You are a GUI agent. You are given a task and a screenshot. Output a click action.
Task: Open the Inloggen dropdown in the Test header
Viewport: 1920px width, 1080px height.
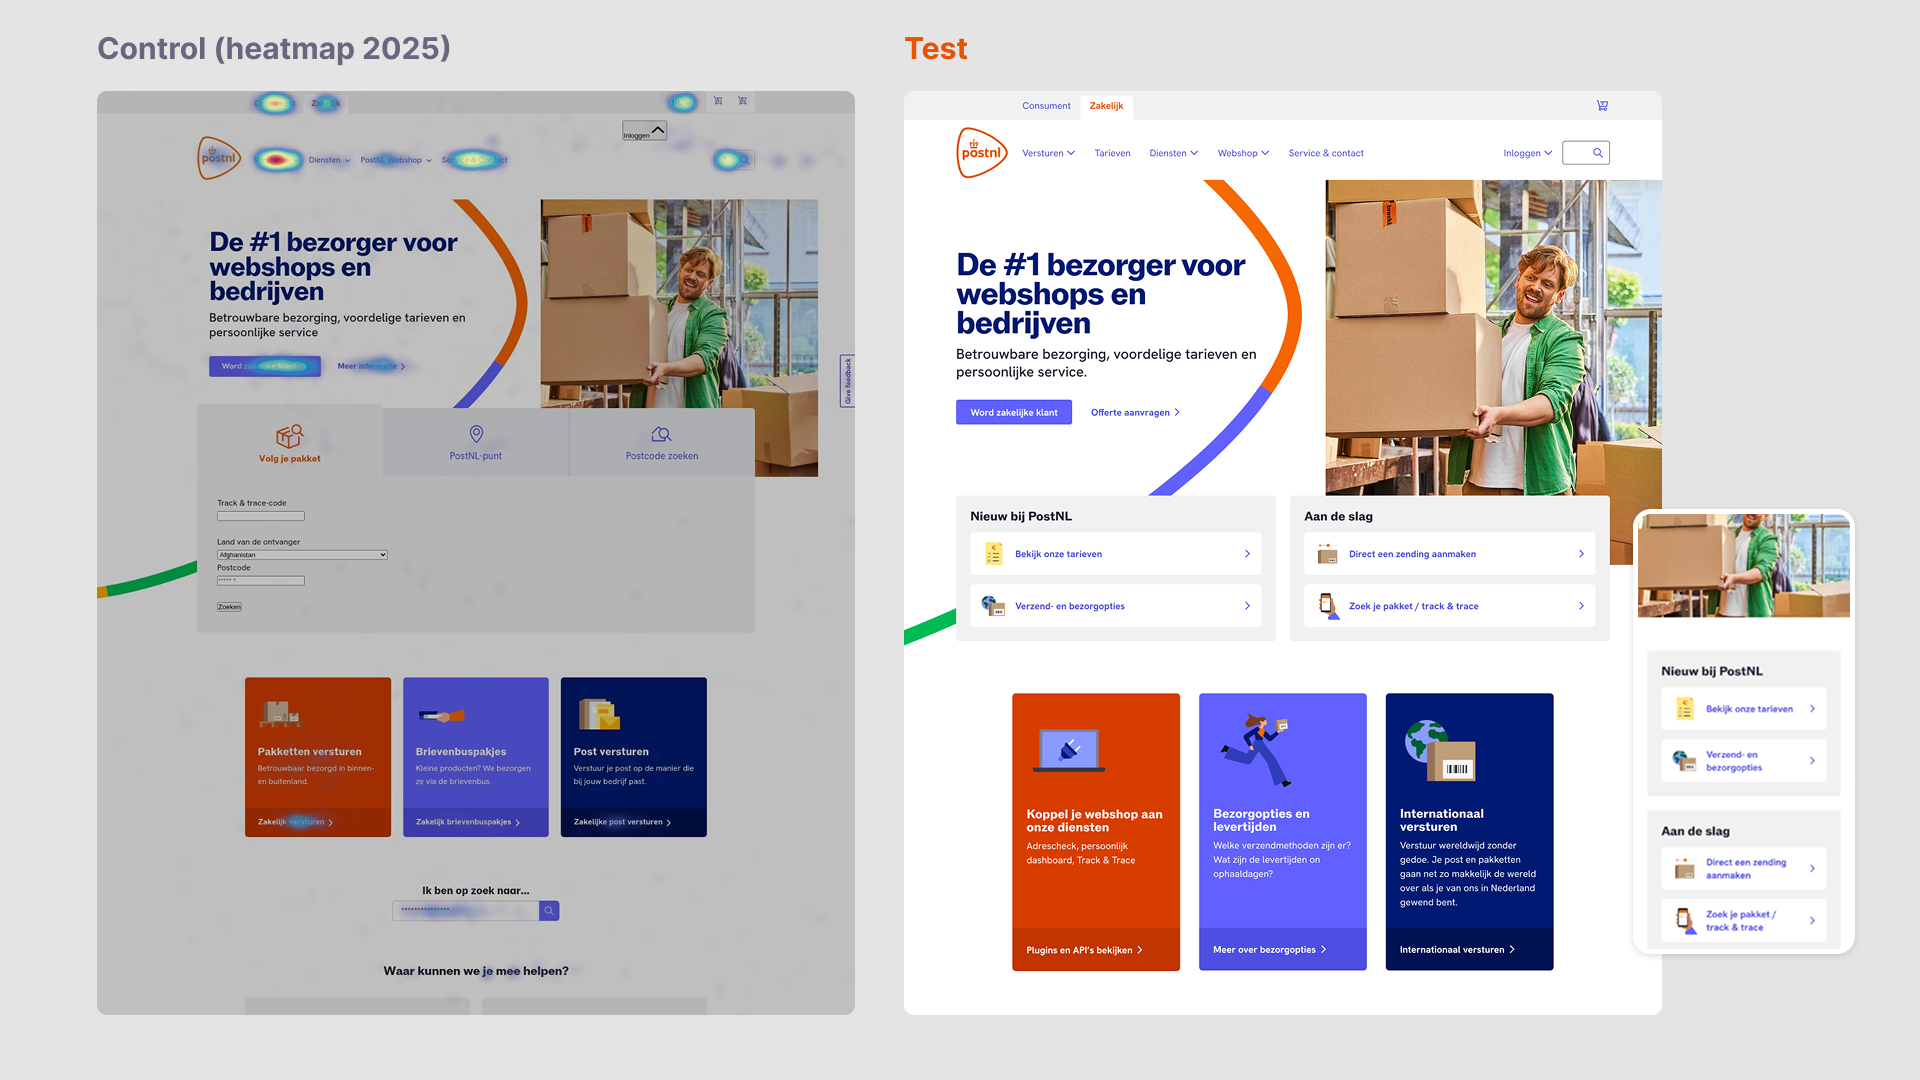(x=1527, y=153)
